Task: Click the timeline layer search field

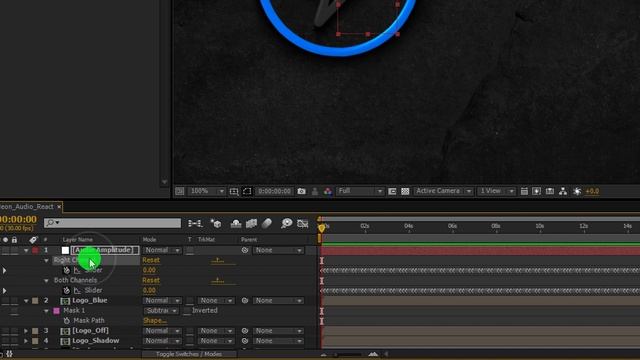Action: 112,223
